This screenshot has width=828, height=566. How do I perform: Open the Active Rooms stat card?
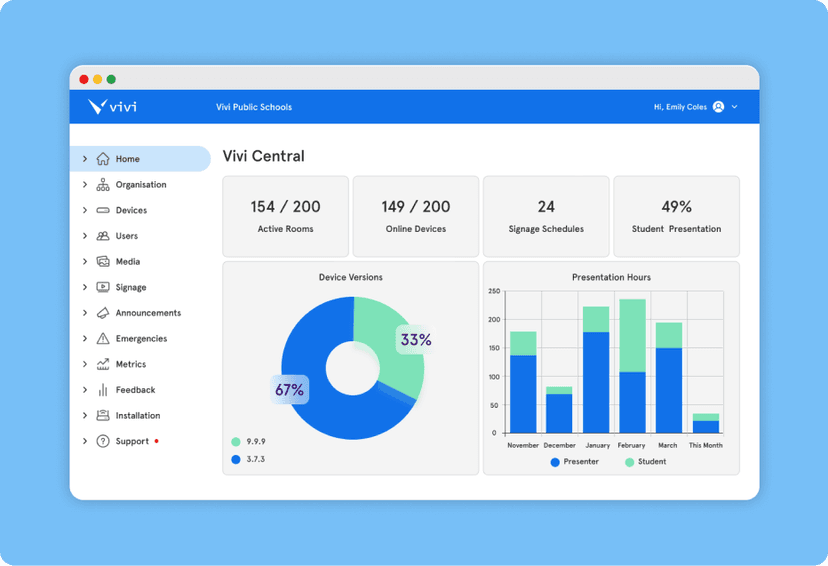pos(285,216)
